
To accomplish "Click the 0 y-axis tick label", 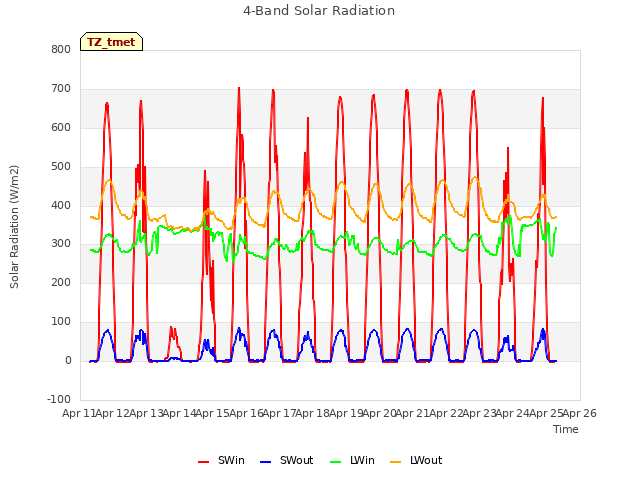I will coord(68,360).
